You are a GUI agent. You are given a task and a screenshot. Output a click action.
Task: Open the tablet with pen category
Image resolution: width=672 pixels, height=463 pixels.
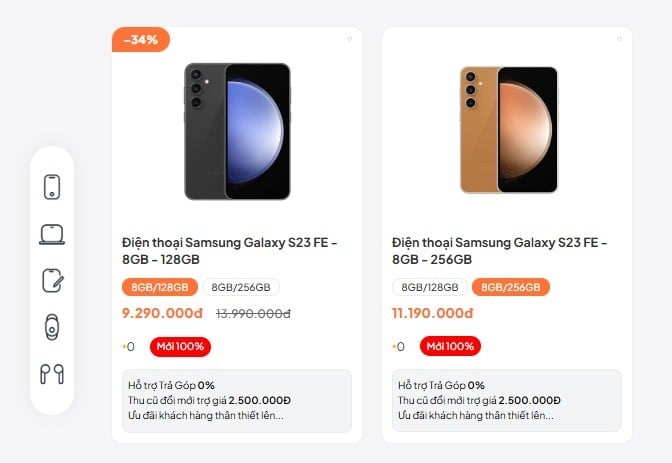point(52,280)
